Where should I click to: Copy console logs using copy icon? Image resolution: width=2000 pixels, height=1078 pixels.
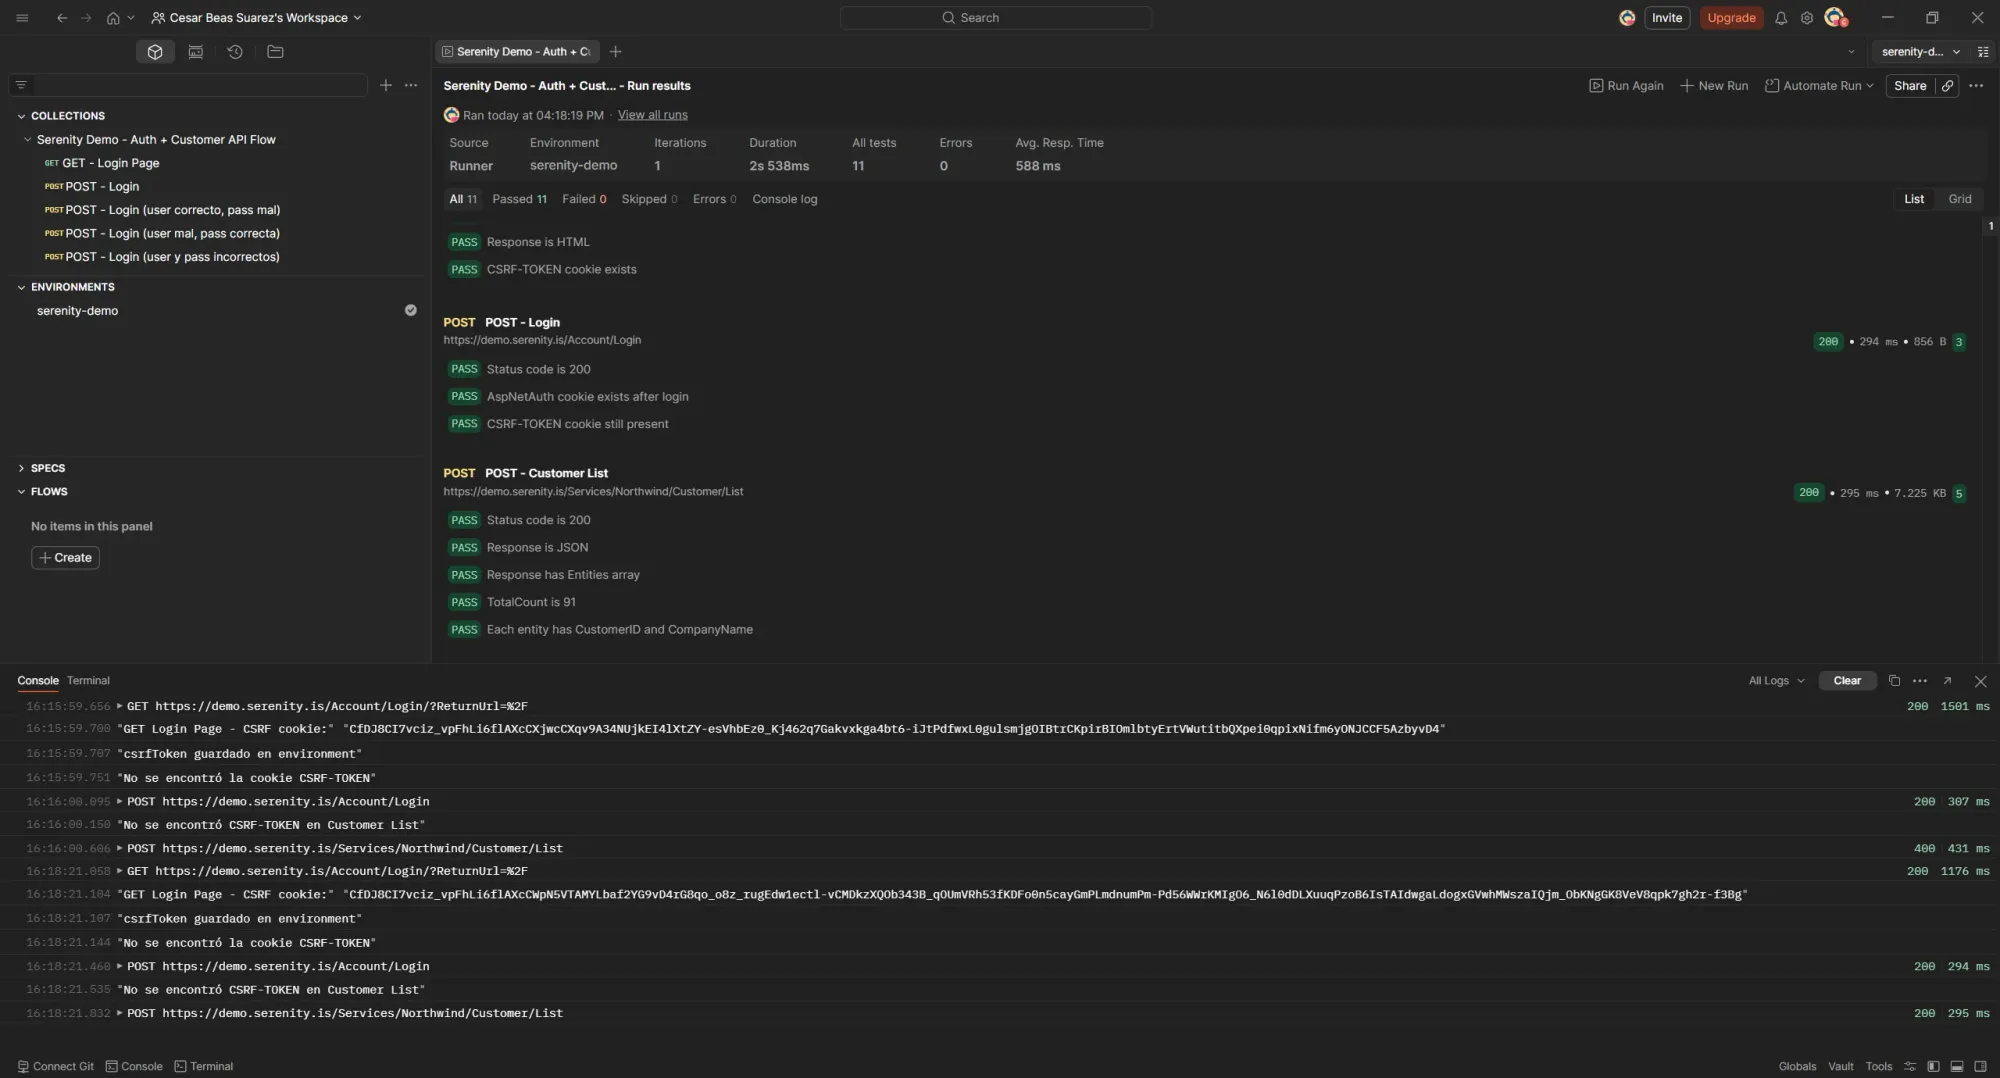point(1894,681)
